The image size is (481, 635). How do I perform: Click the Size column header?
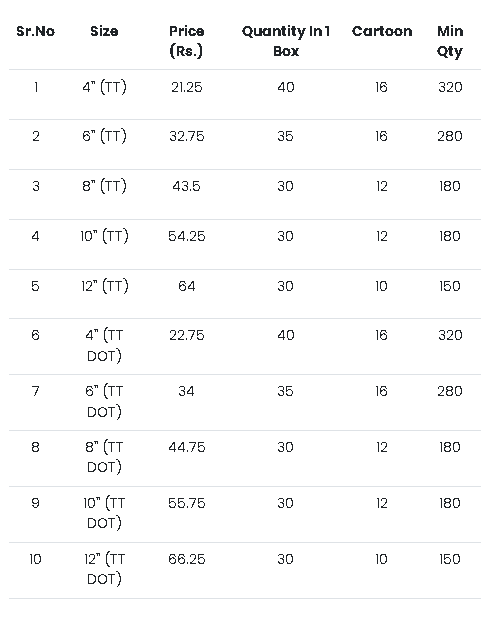click(104, 31)
